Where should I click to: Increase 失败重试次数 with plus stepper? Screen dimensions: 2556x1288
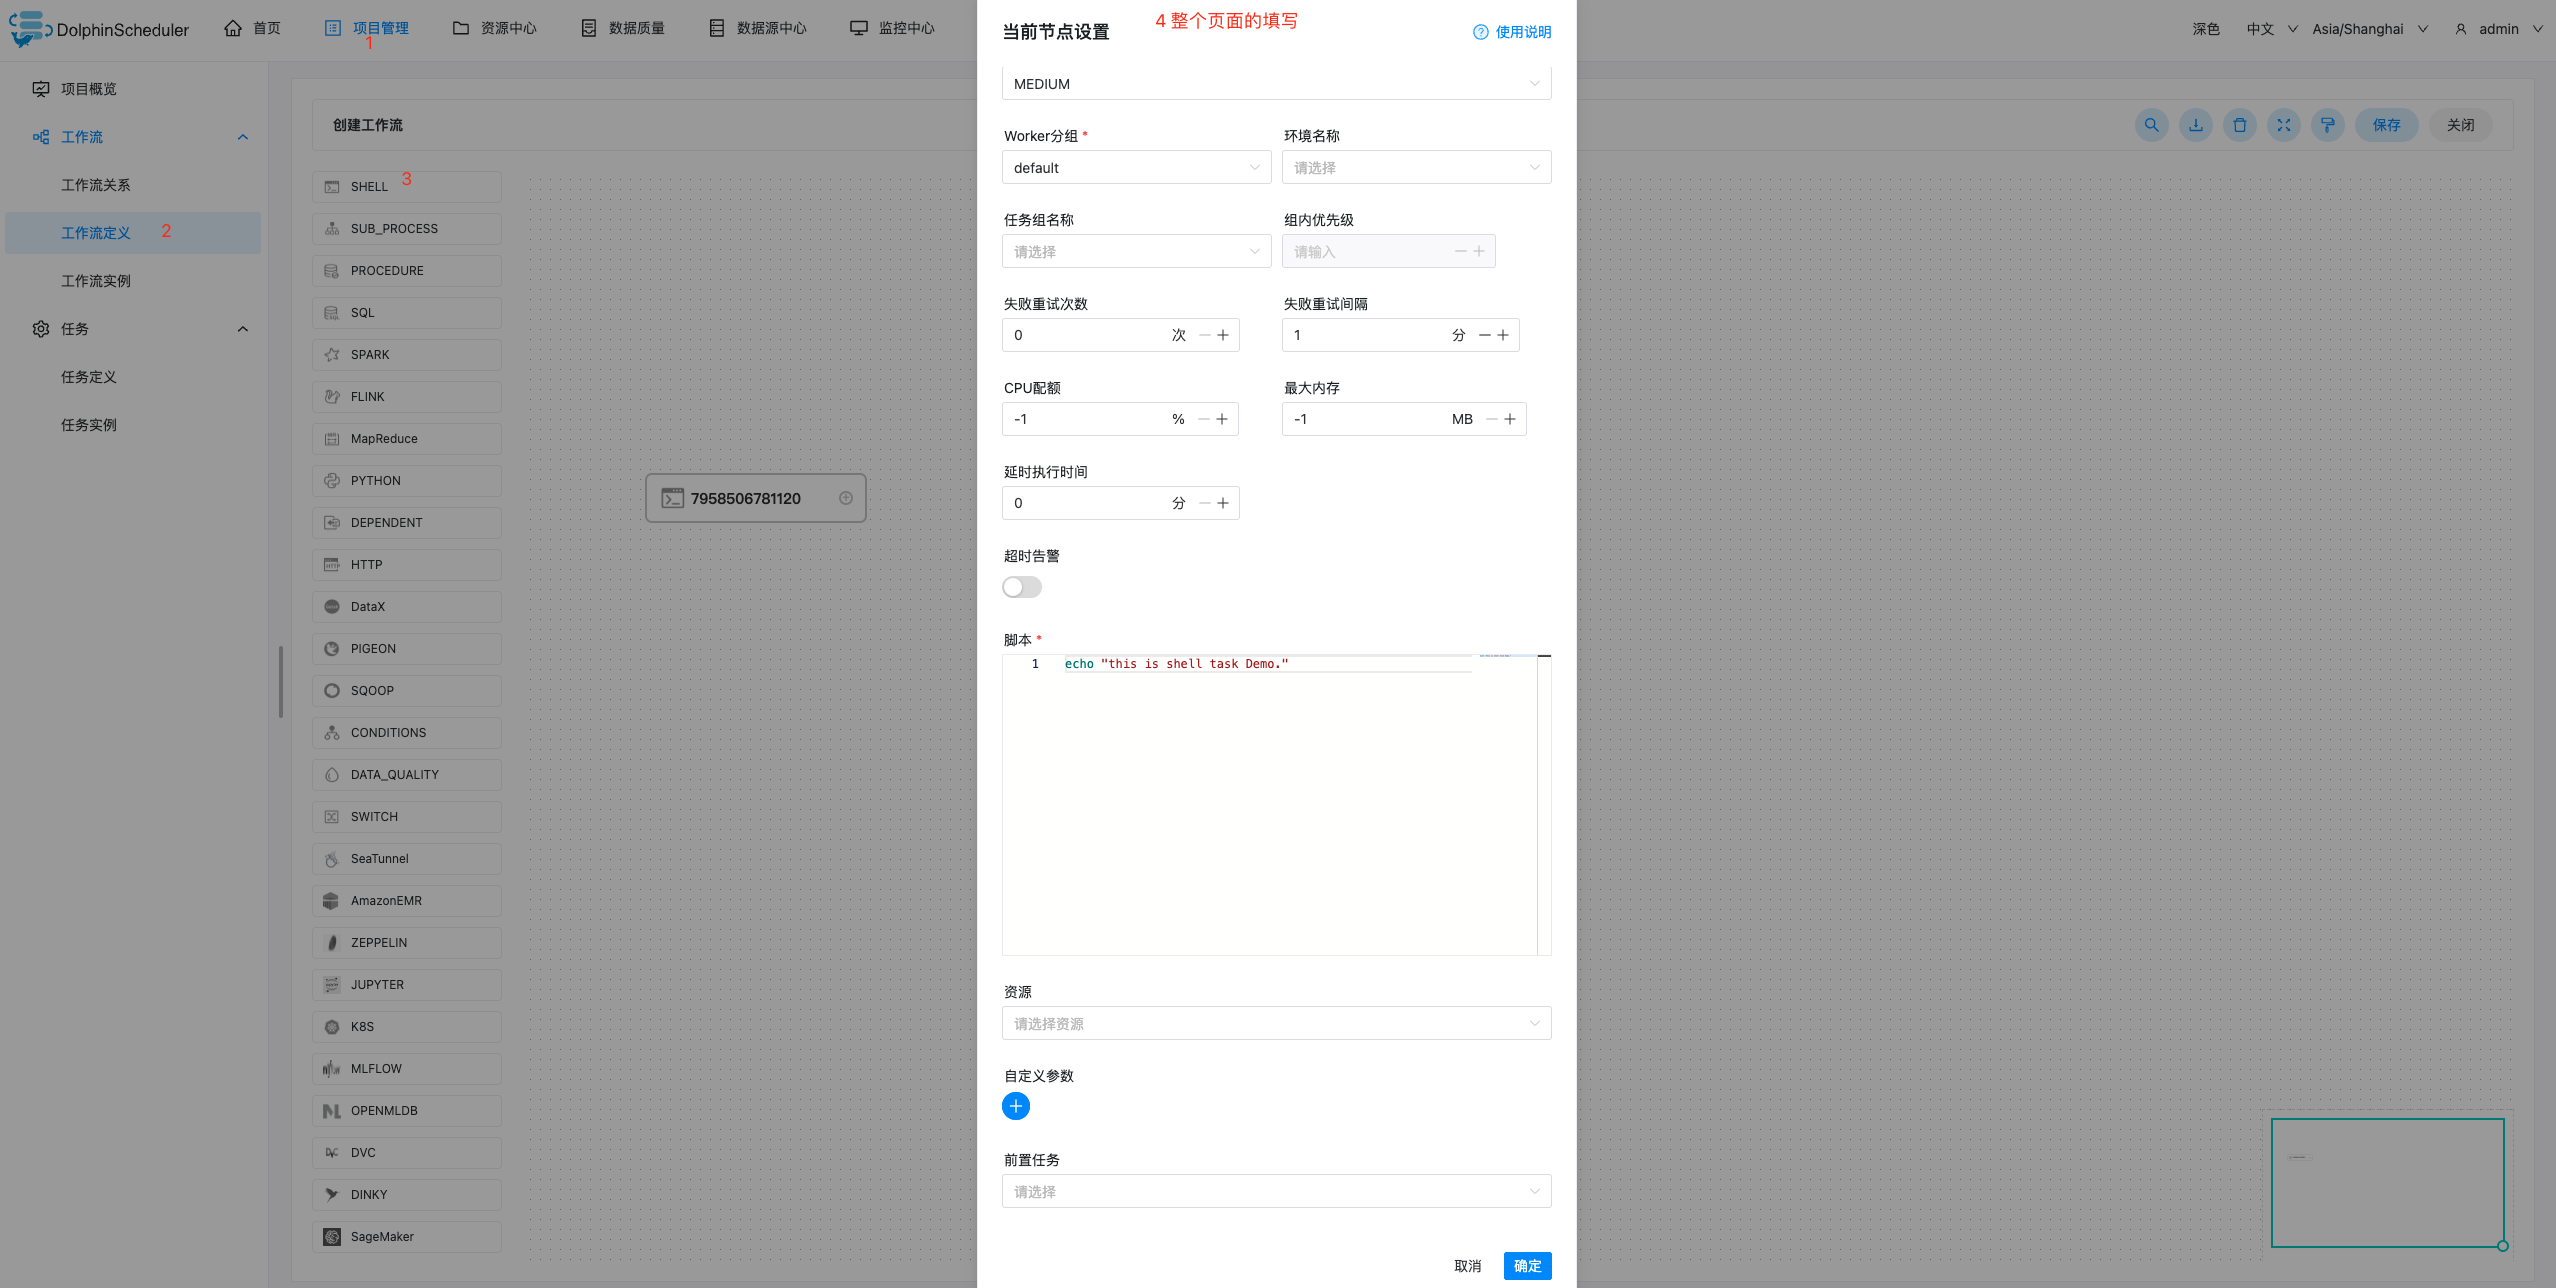(1223, 335)
